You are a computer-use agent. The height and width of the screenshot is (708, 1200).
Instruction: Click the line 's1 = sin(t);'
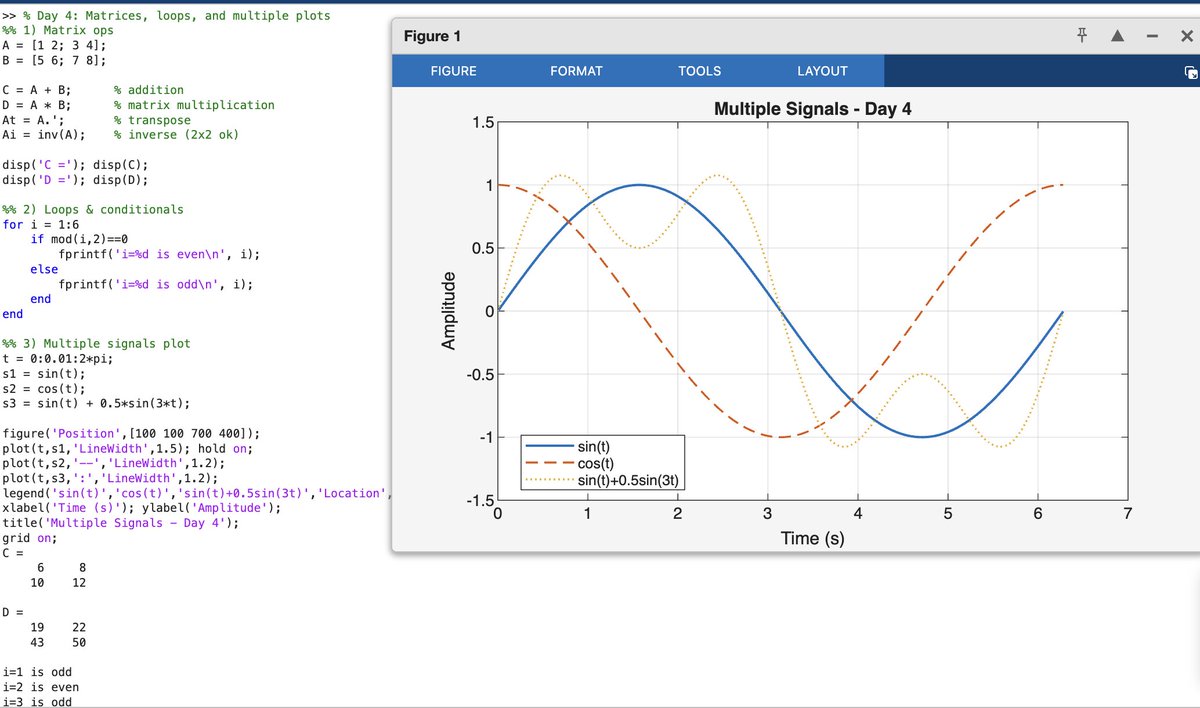44,374
